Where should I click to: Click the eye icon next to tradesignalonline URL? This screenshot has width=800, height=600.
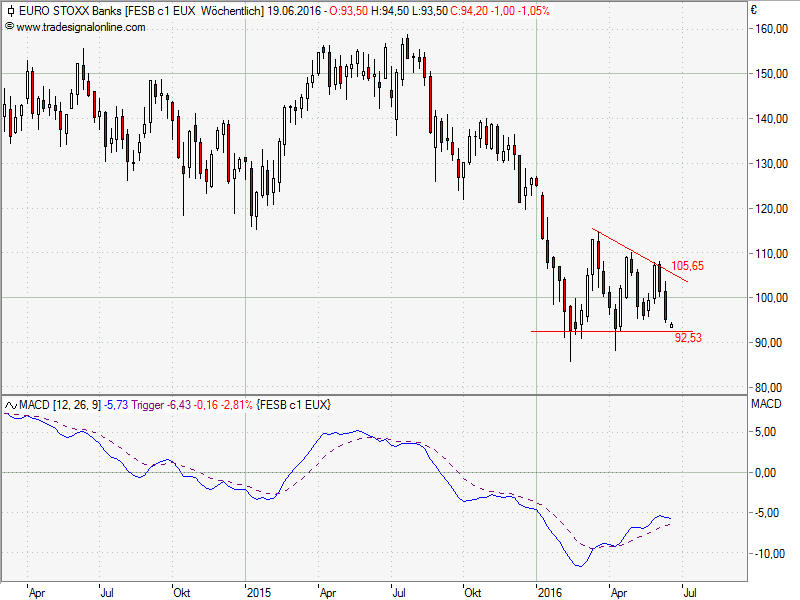[x=9, y=27]
